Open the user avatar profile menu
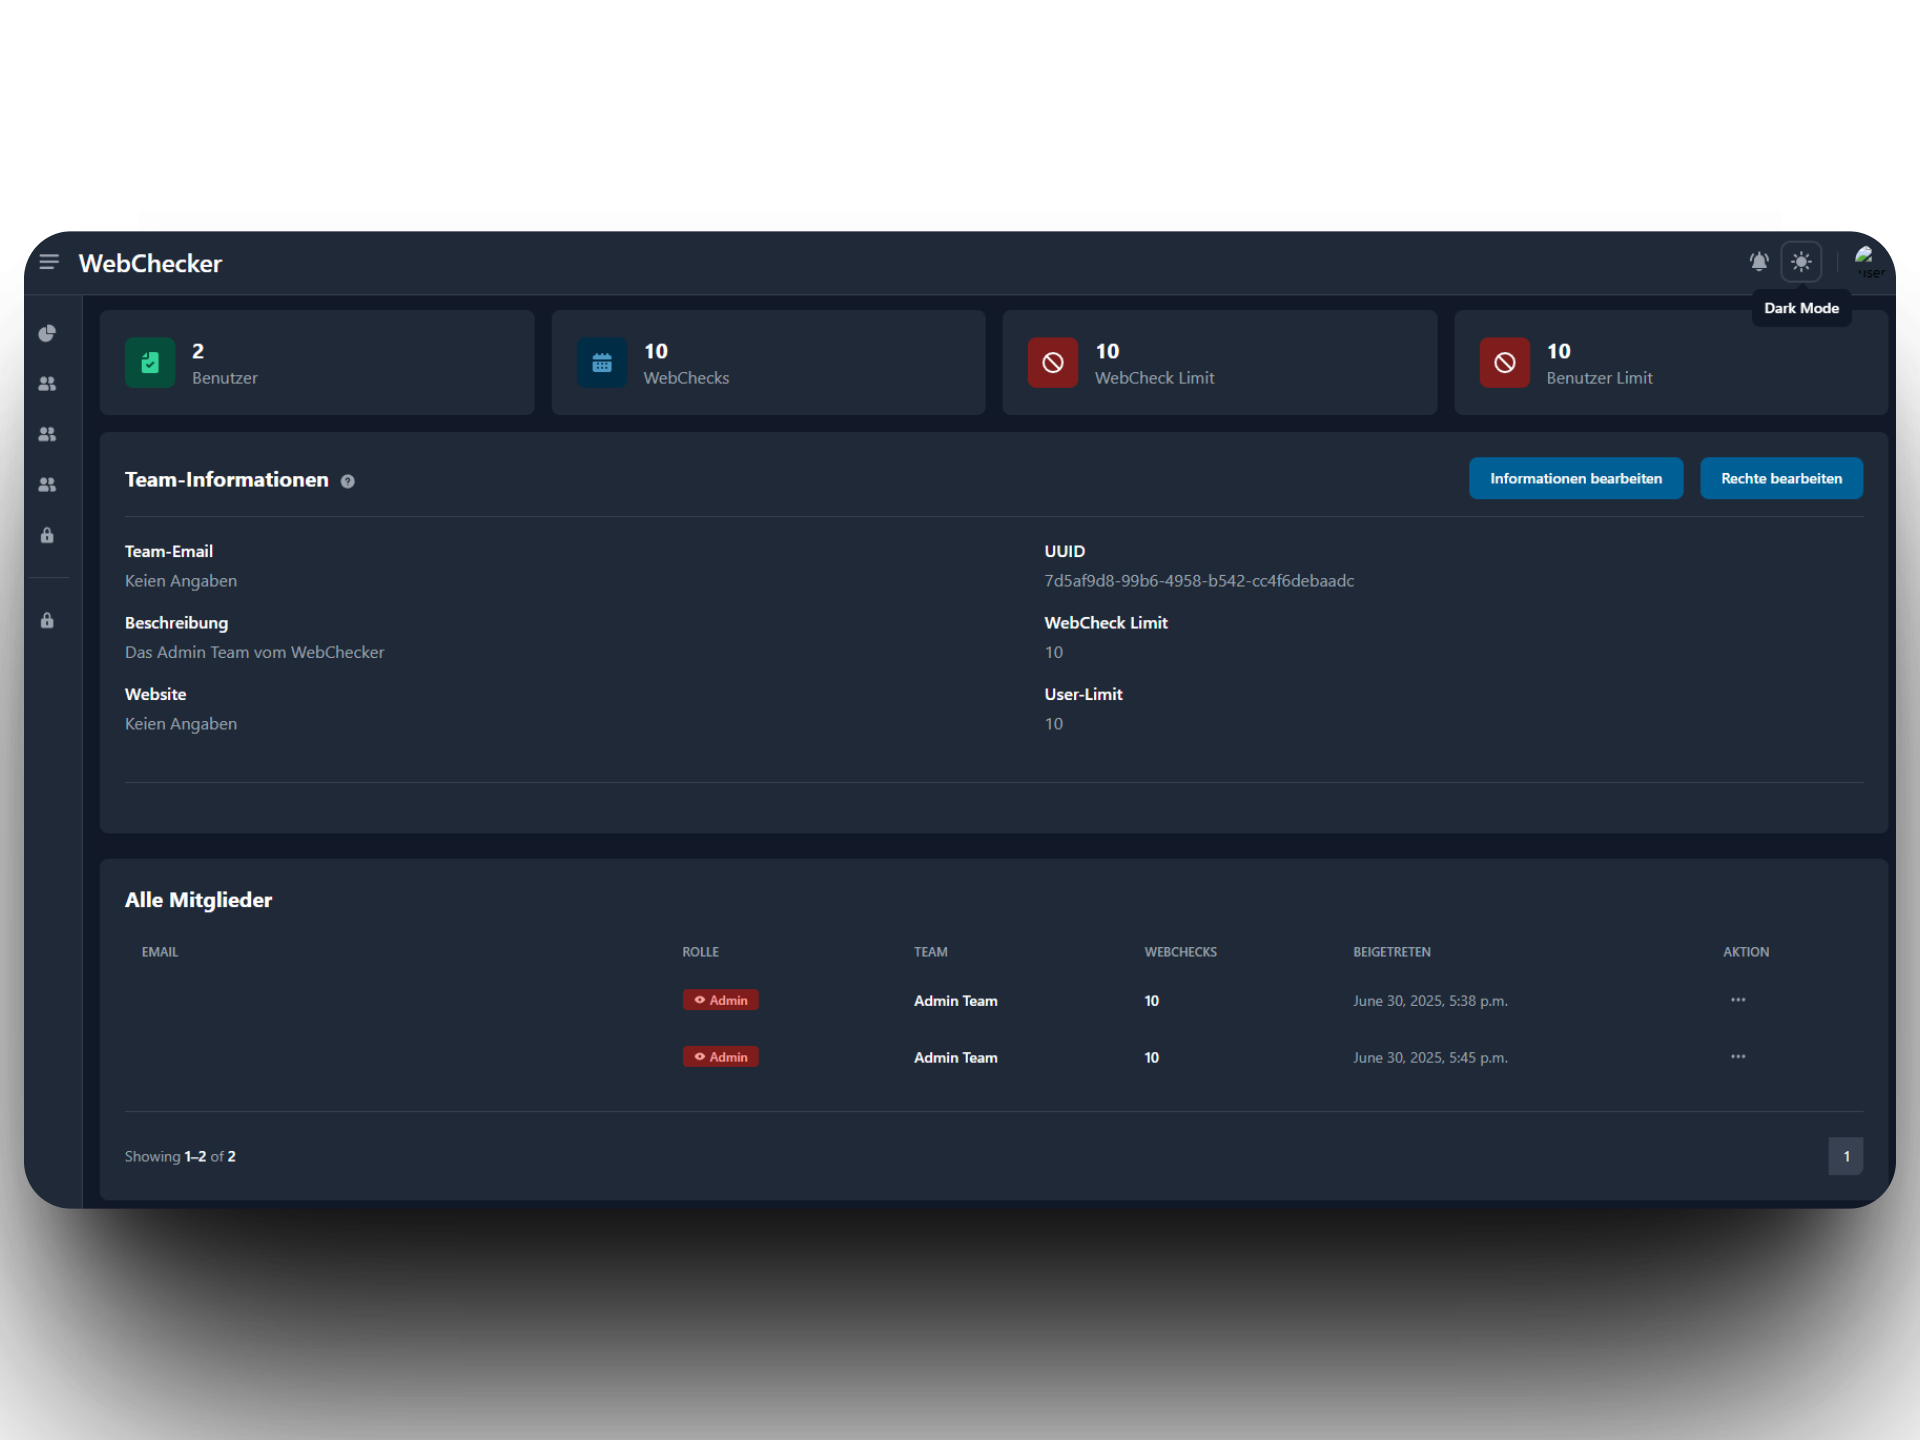 click(1866, 262)
